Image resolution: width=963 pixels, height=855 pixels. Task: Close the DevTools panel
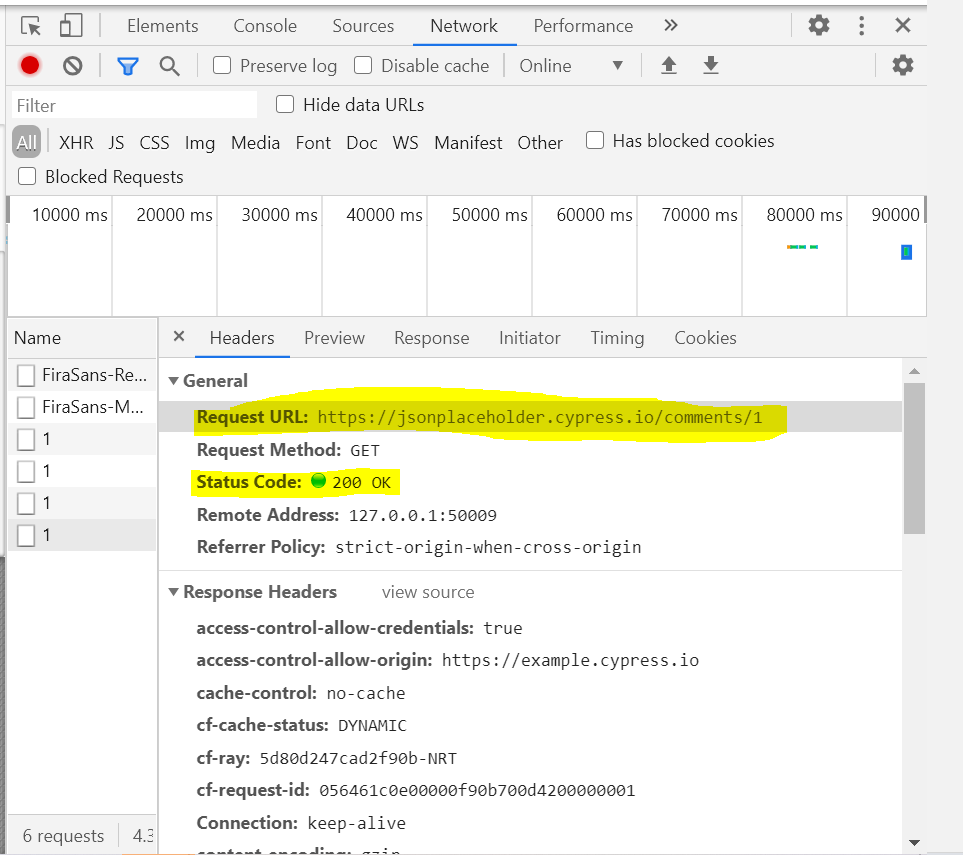point(902,25)
